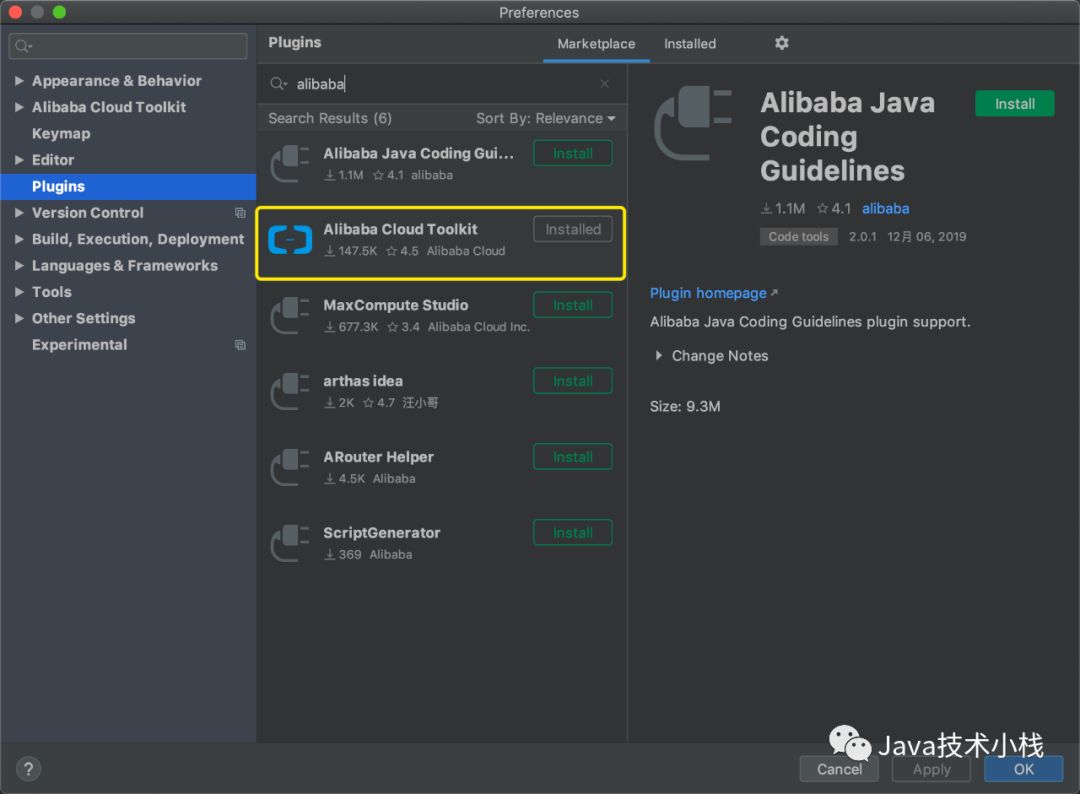Open the Sort By Relevance dropdown
The height and width of the screenshot is (794, 1080).
point(546,118)
